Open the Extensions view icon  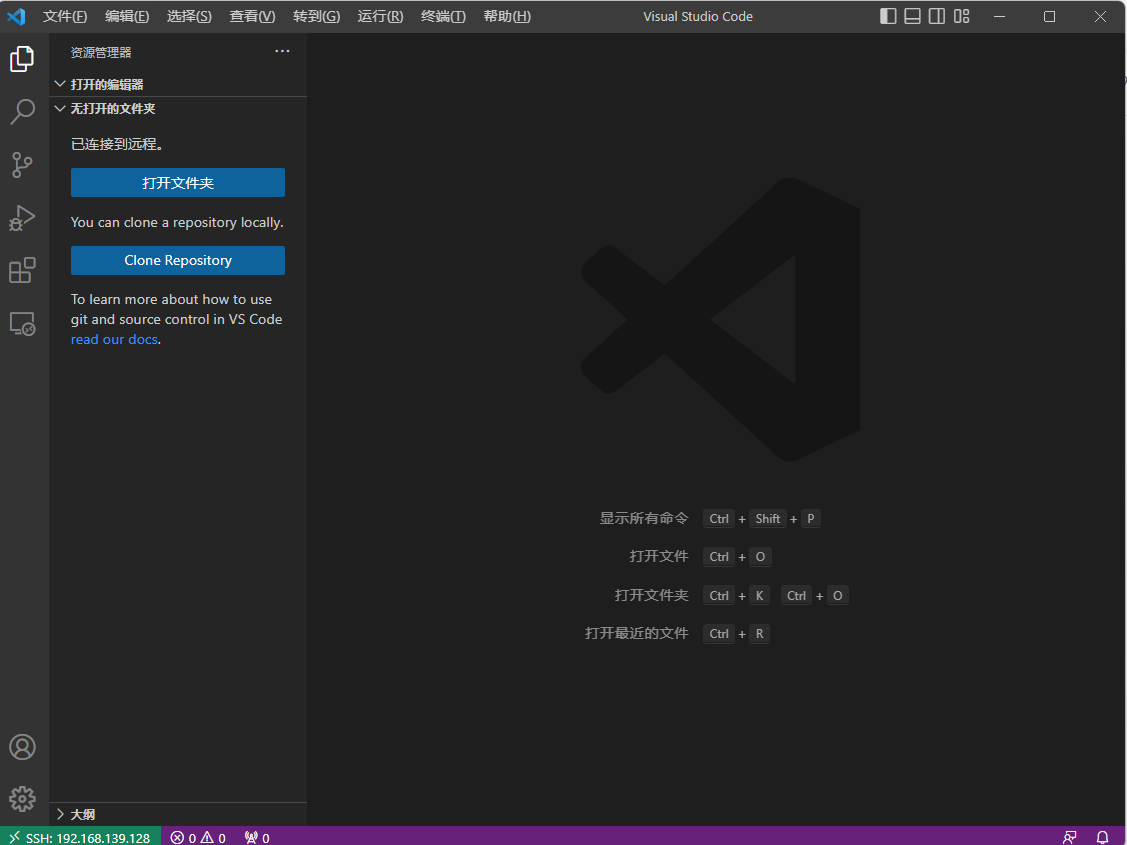click(x=22, y=270)
